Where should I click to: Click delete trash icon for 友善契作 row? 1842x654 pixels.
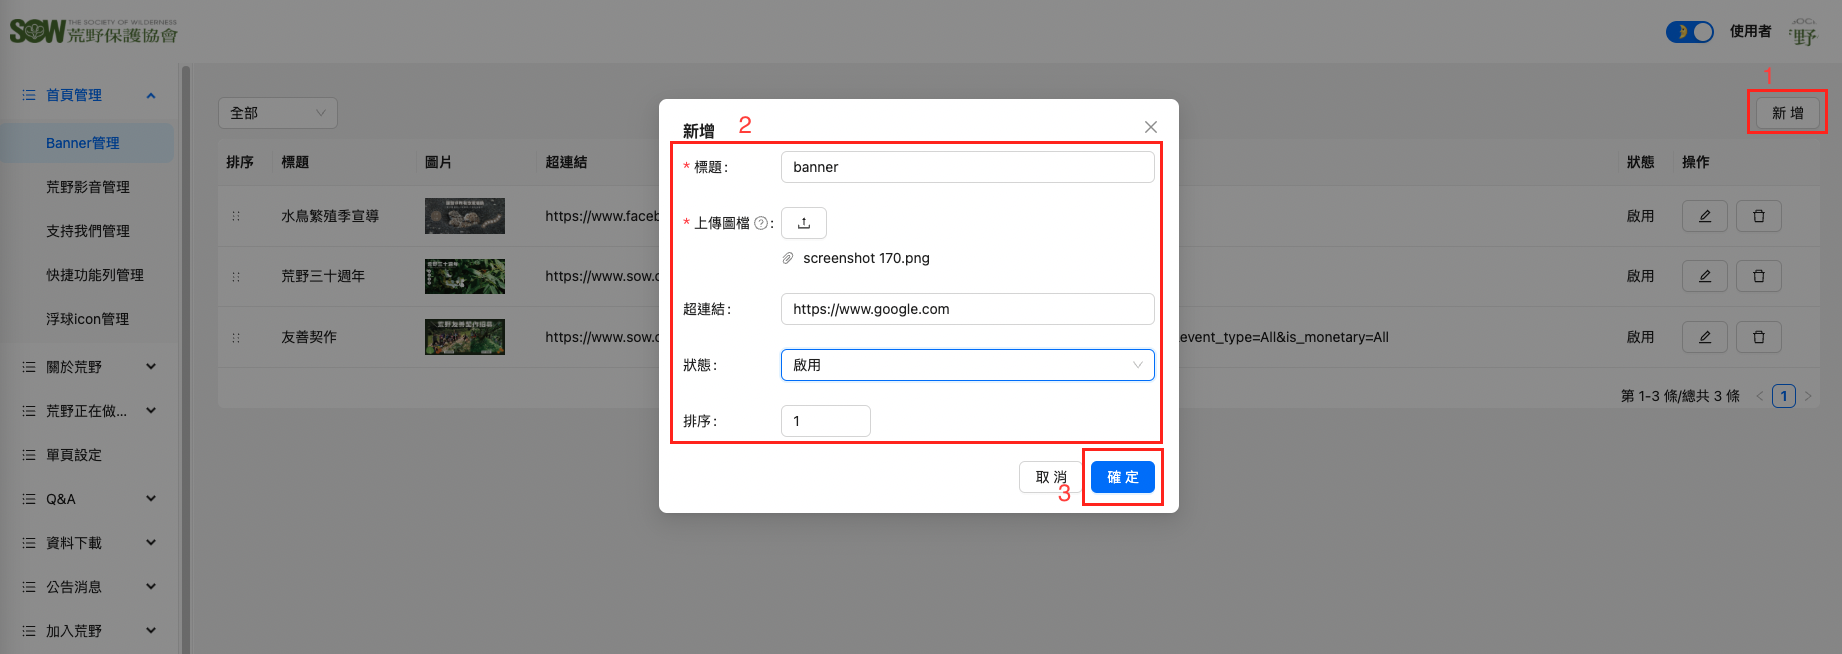point(1758,337)
